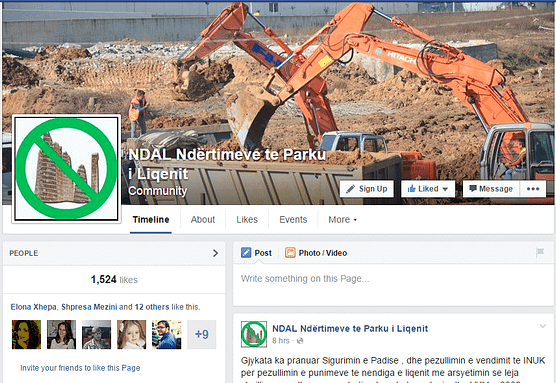Click the Message button

[x=491, y=189]
